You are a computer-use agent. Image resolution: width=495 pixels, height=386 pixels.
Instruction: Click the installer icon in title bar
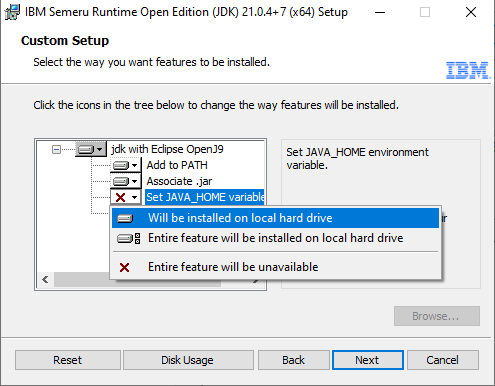tap(12, 12)
